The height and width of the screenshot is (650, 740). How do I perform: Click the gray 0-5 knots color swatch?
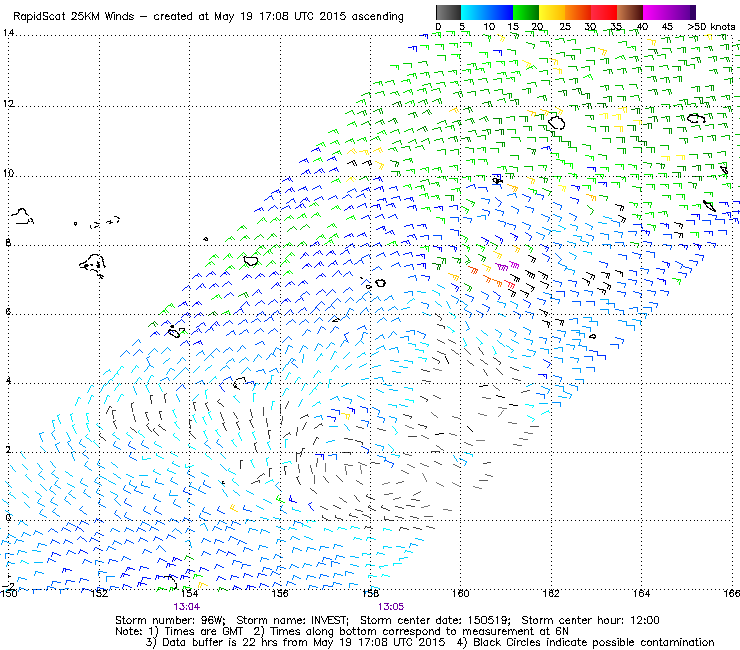[x=448, y=12]
